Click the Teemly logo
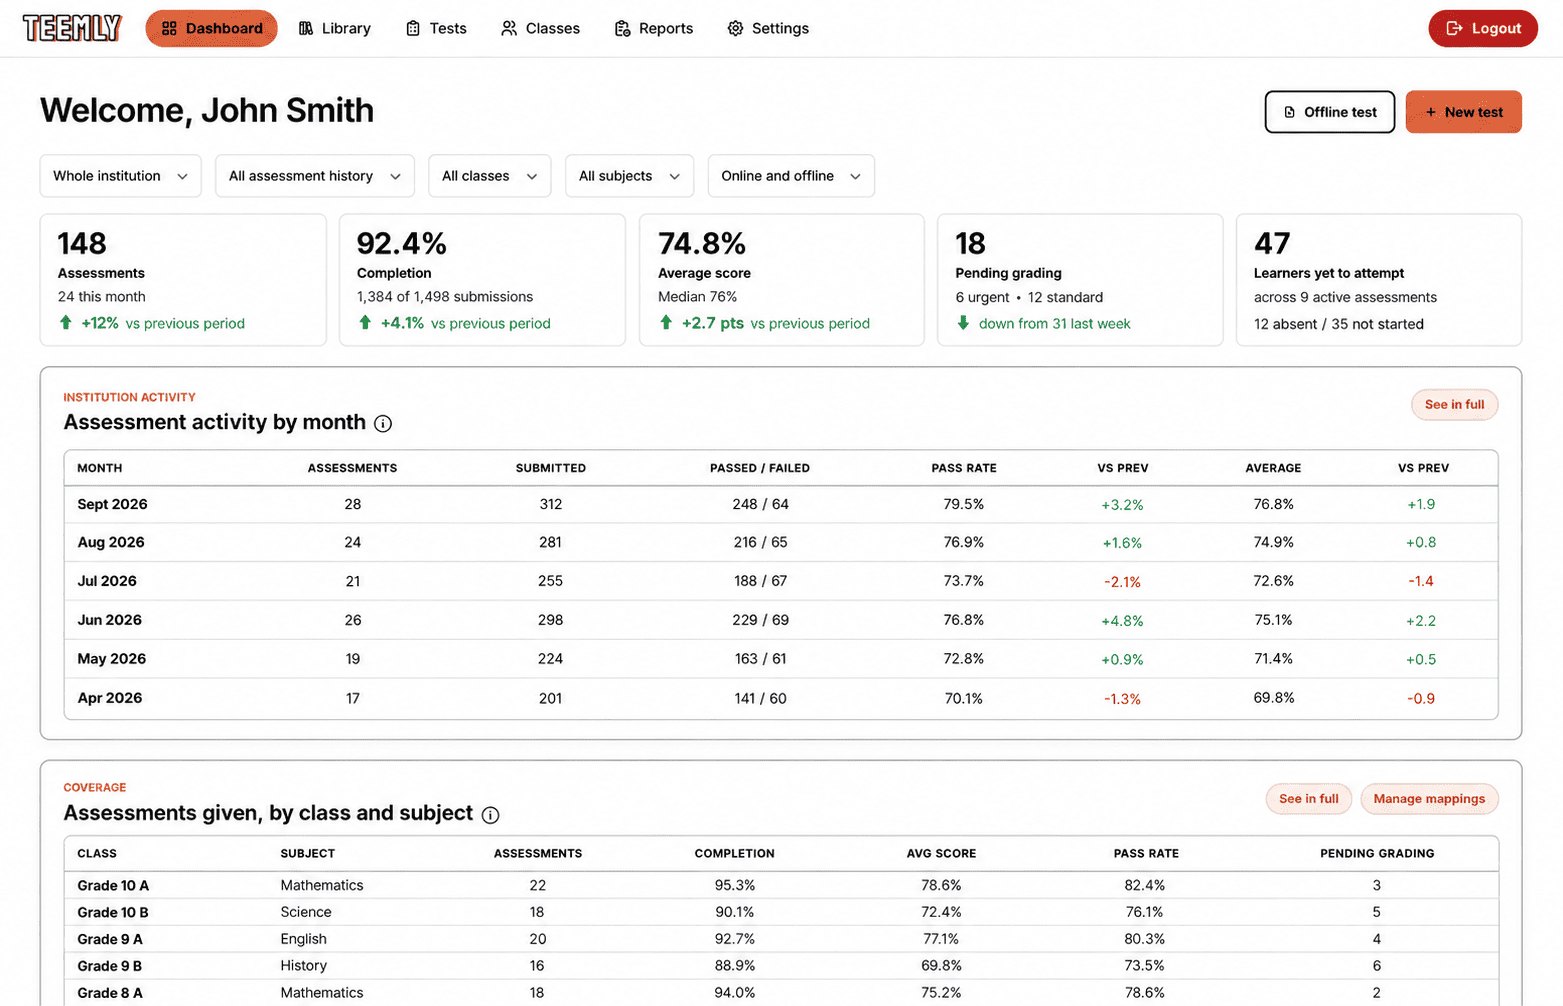This screenshot has width=1563, height=1006. tap(72, 28)
